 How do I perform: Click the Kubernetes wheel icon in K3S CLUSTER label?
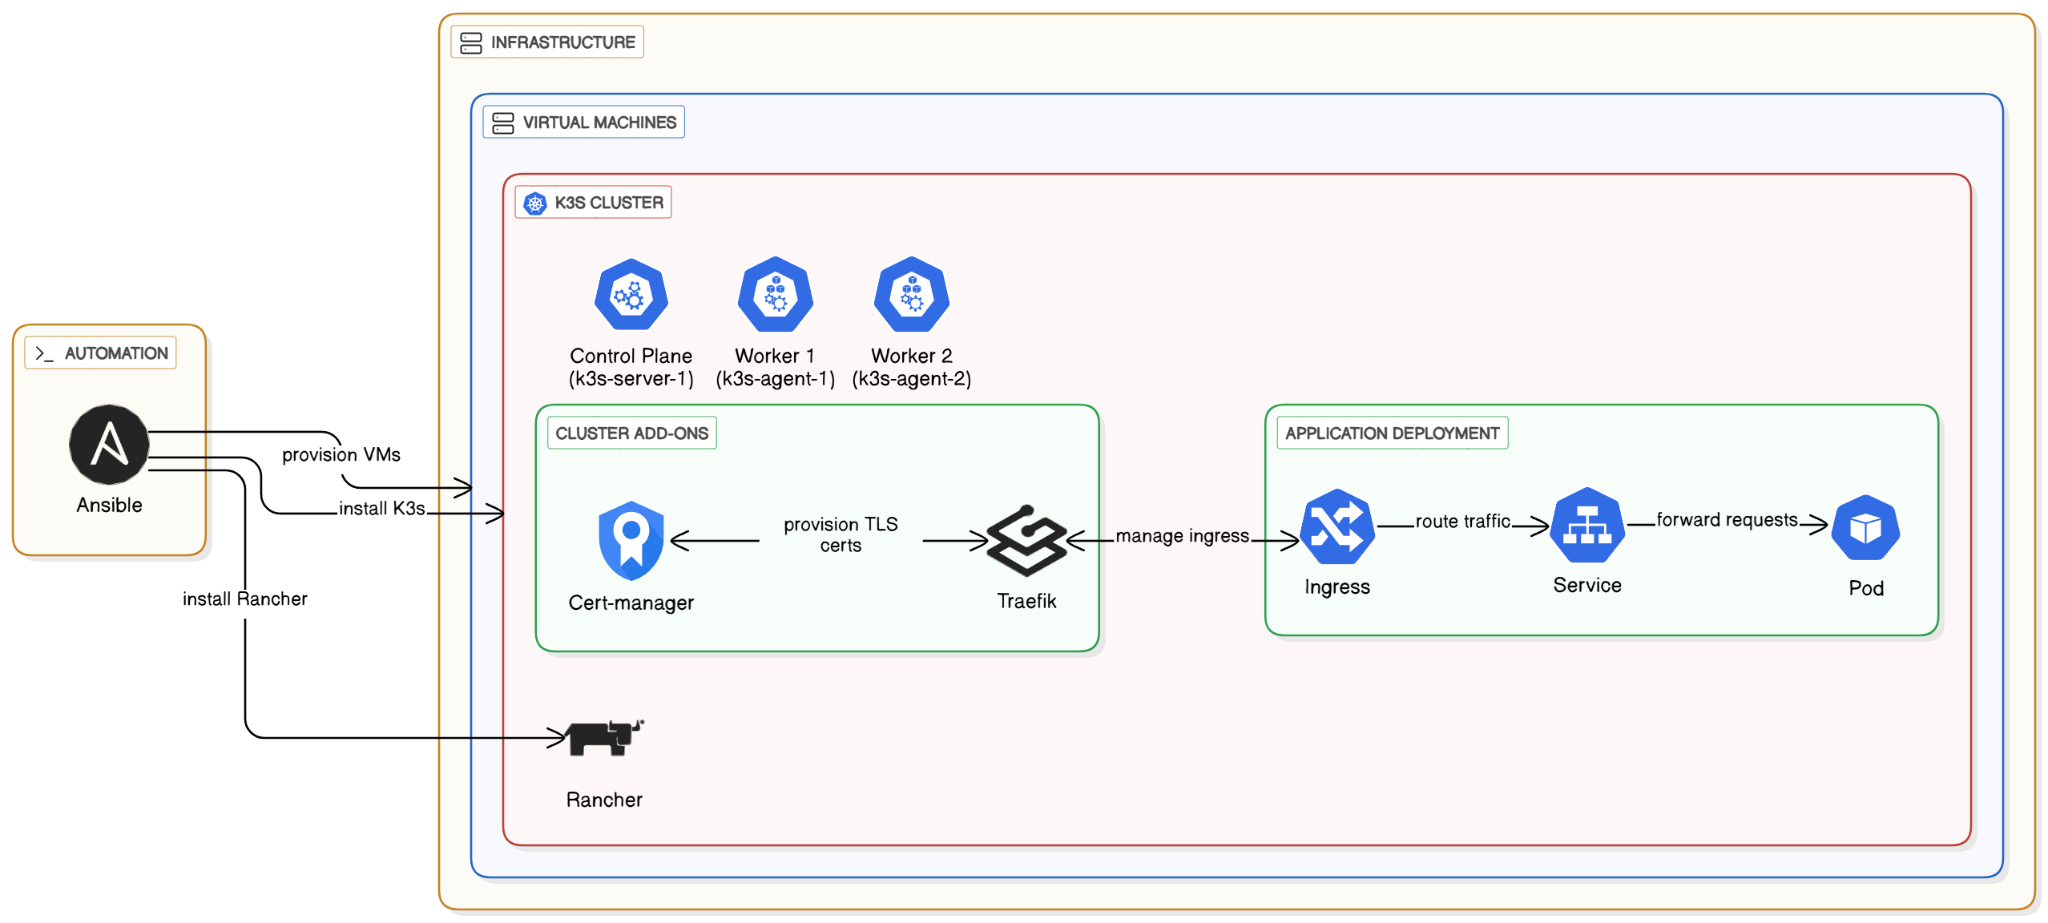click(x=536, y=203)
